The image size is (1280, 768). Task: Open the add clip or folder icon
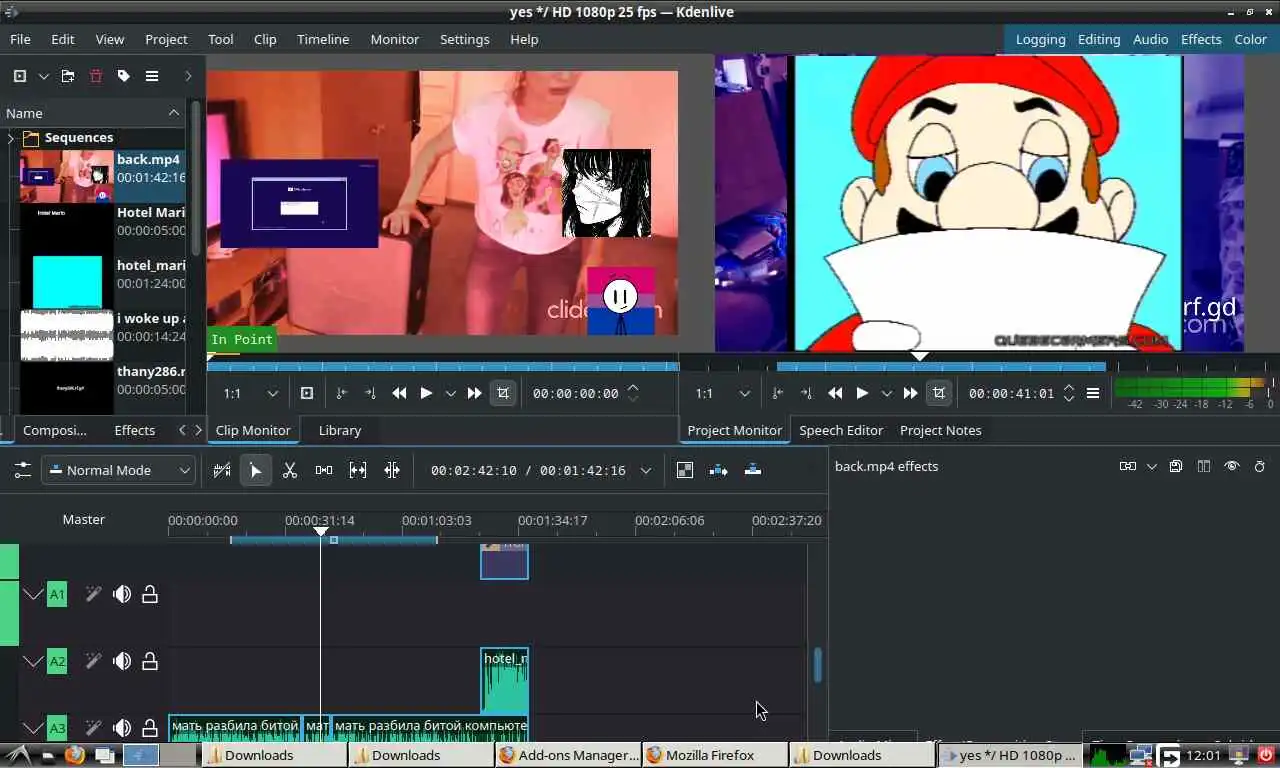[20, 76]
